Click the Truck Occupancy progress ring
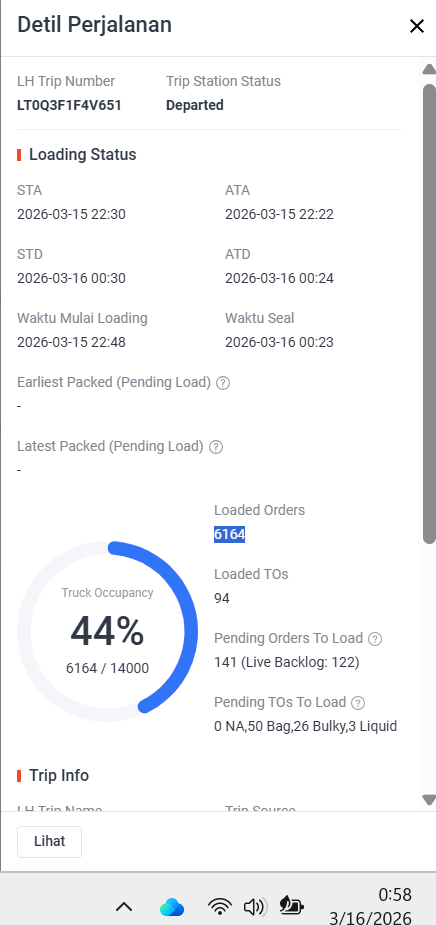 [x=107, y=631]
